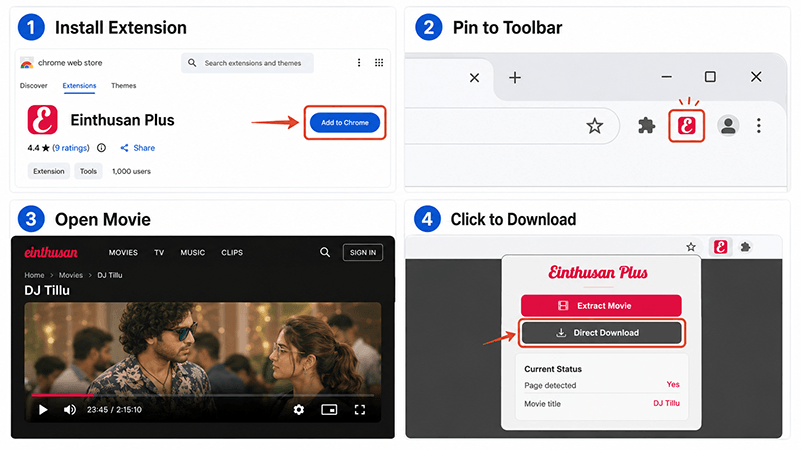Go to Movies breadcrumb
The width and height of the screenshot is (801, 450).
tap(70, 275)
